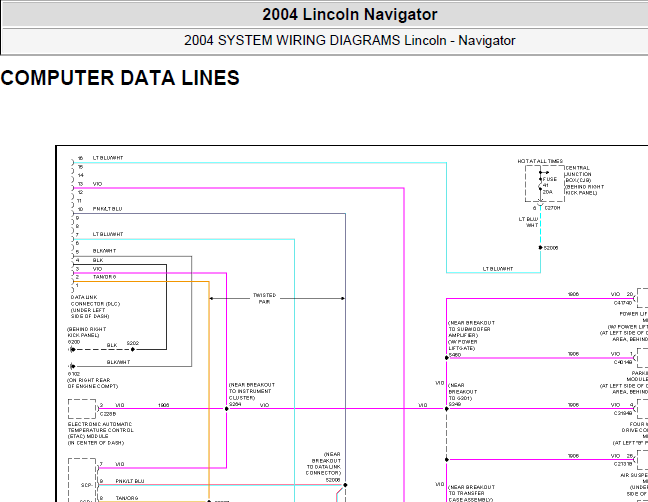Click the 'CENTRAL JUNCTION BOX (CJB)' label
Viewport: 648px width, 502px height.
pyautogui.click(x=578, y=174)
